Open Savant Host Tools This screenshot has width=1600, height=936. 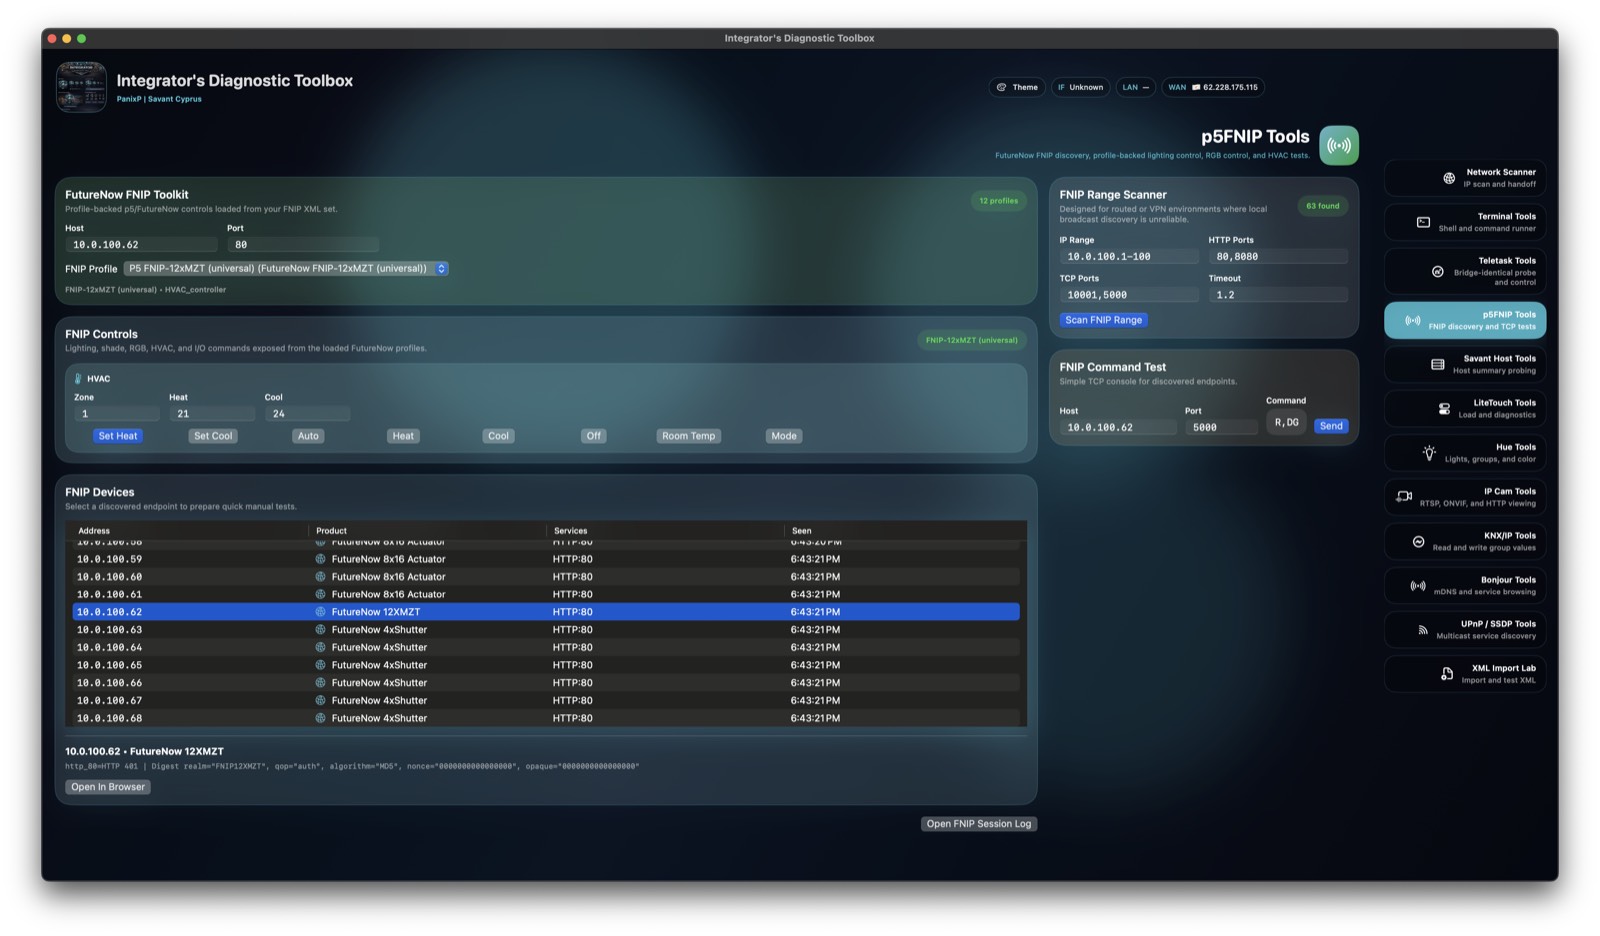(1464, 364)
